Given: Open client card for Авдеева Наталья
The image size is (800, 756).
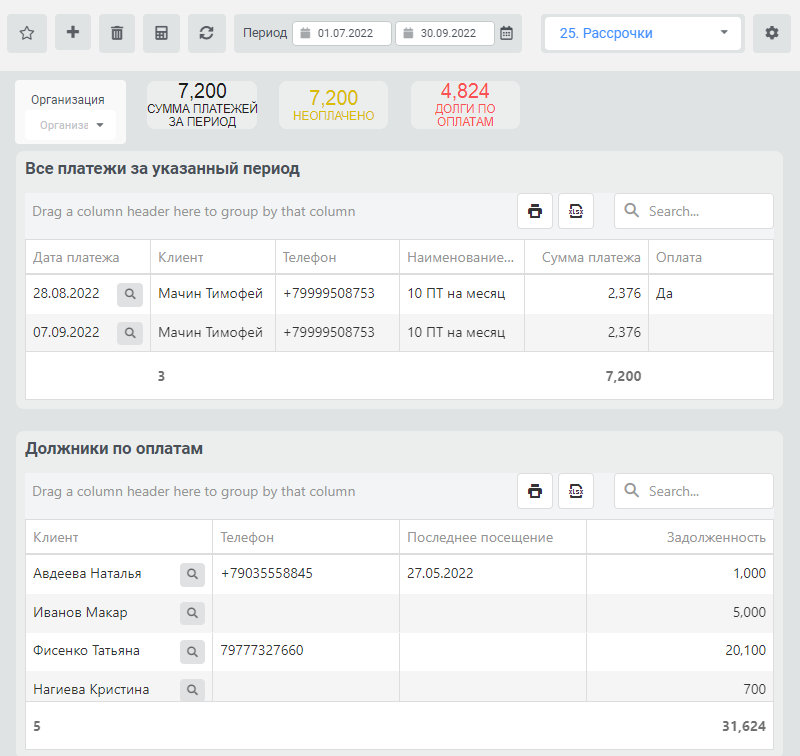Looking at the screenshot, I should [x=192, y=574].
